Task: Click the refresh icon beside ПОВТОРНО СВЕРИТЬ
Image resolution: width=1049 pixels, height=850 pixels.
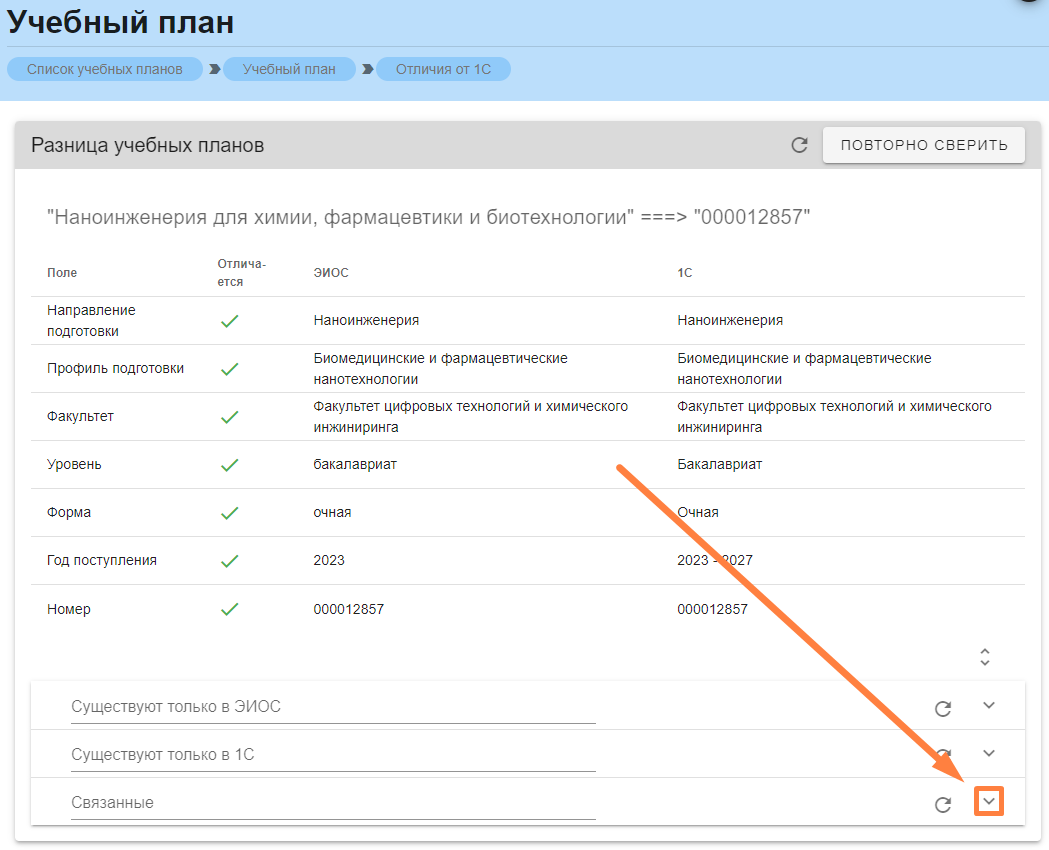Action: click(x=799, y=145)
